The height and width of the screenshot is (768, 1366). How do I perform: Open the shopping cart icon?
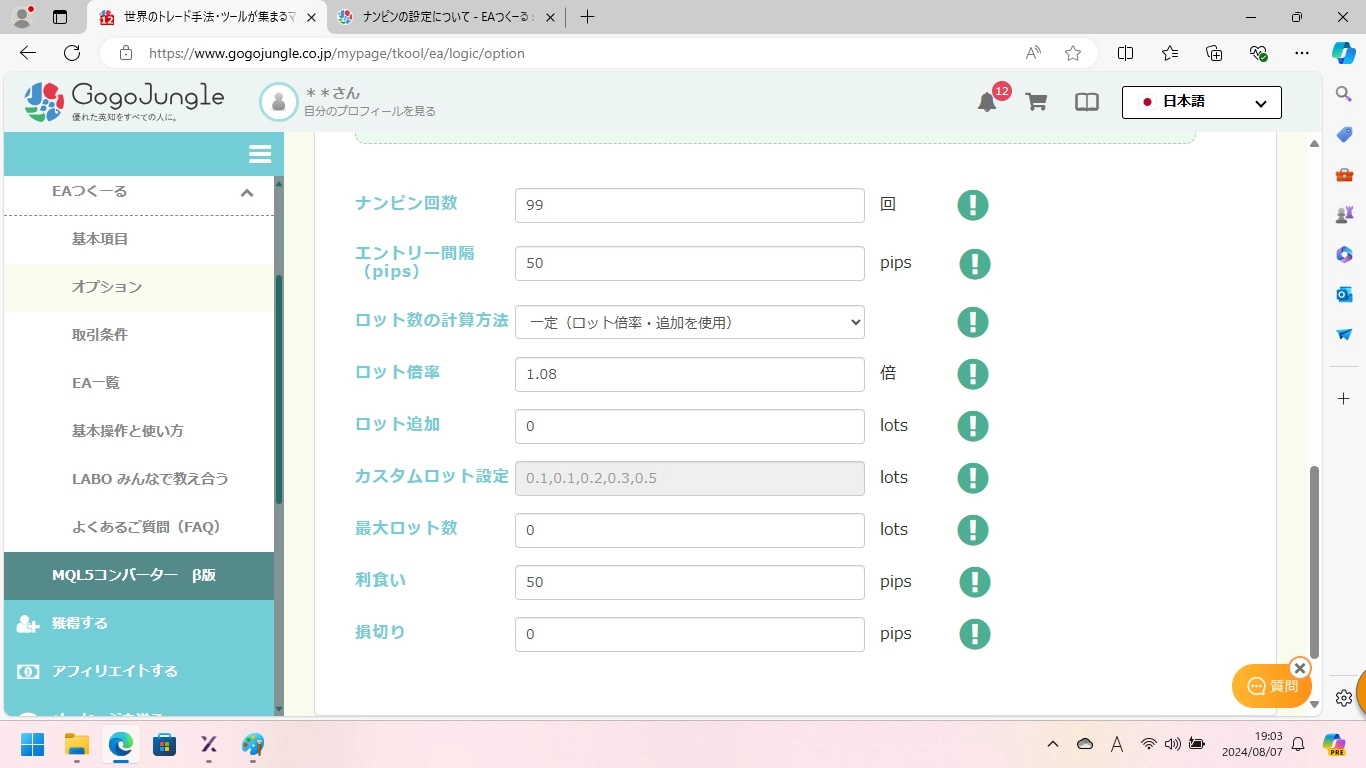pyautogui.click(x=1036, y=100)
